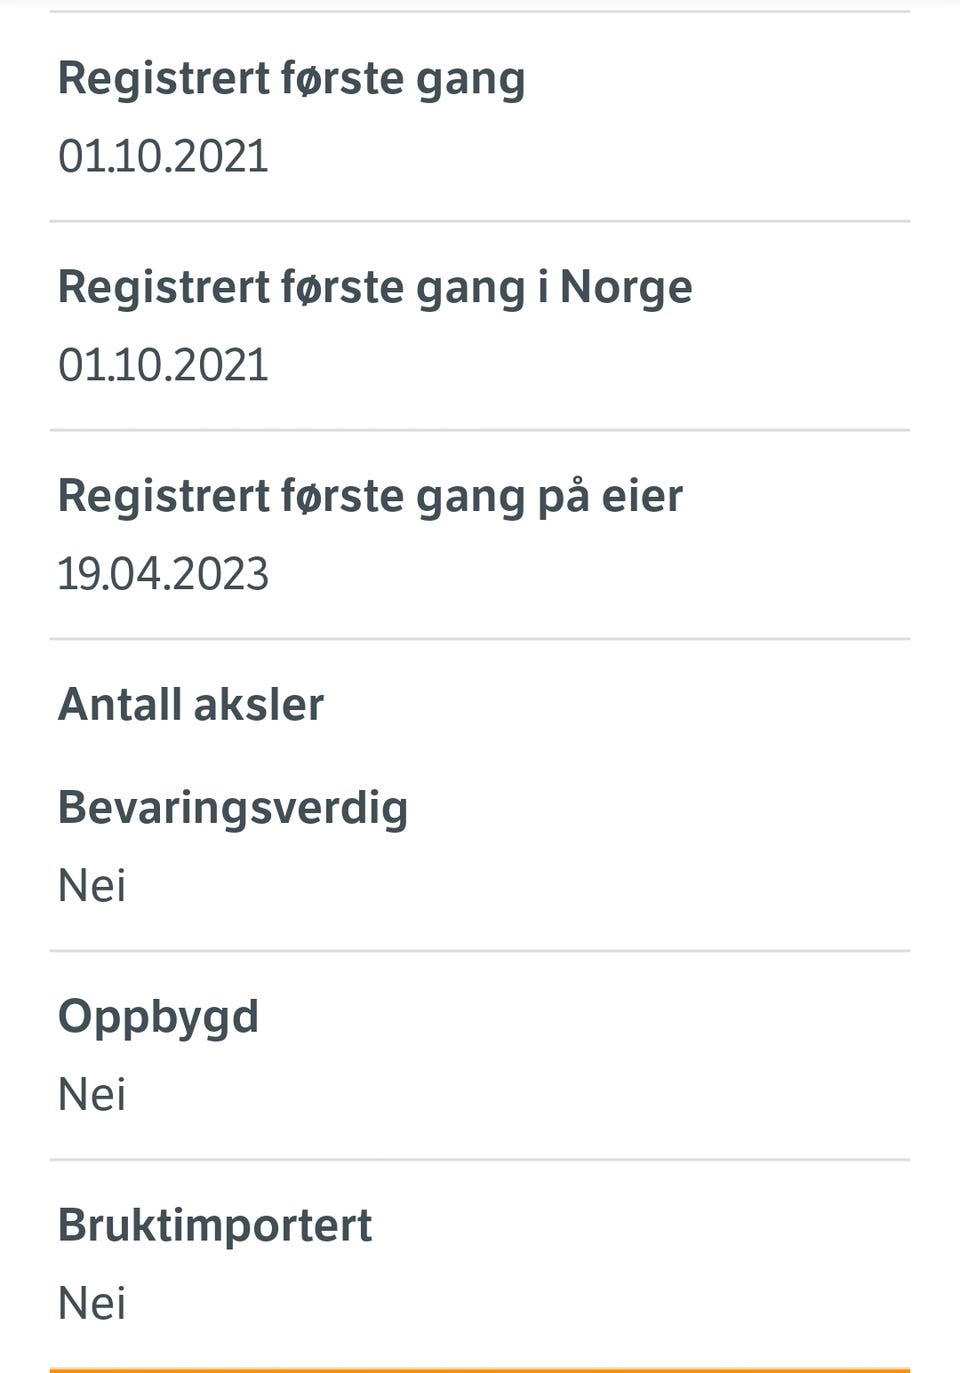Click the 'Bevaringsverdig' heading
The image size is (960, 1373).
[x=233, y=809]
